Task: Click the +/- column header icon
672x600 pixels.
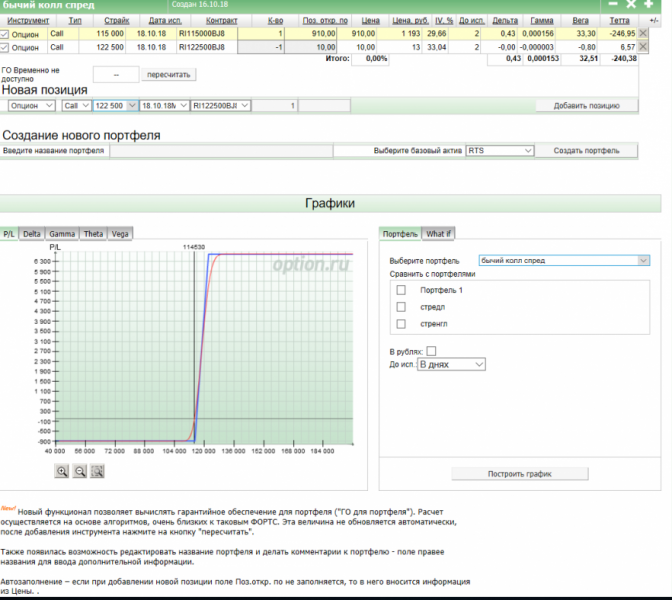Action: point(654,20)
